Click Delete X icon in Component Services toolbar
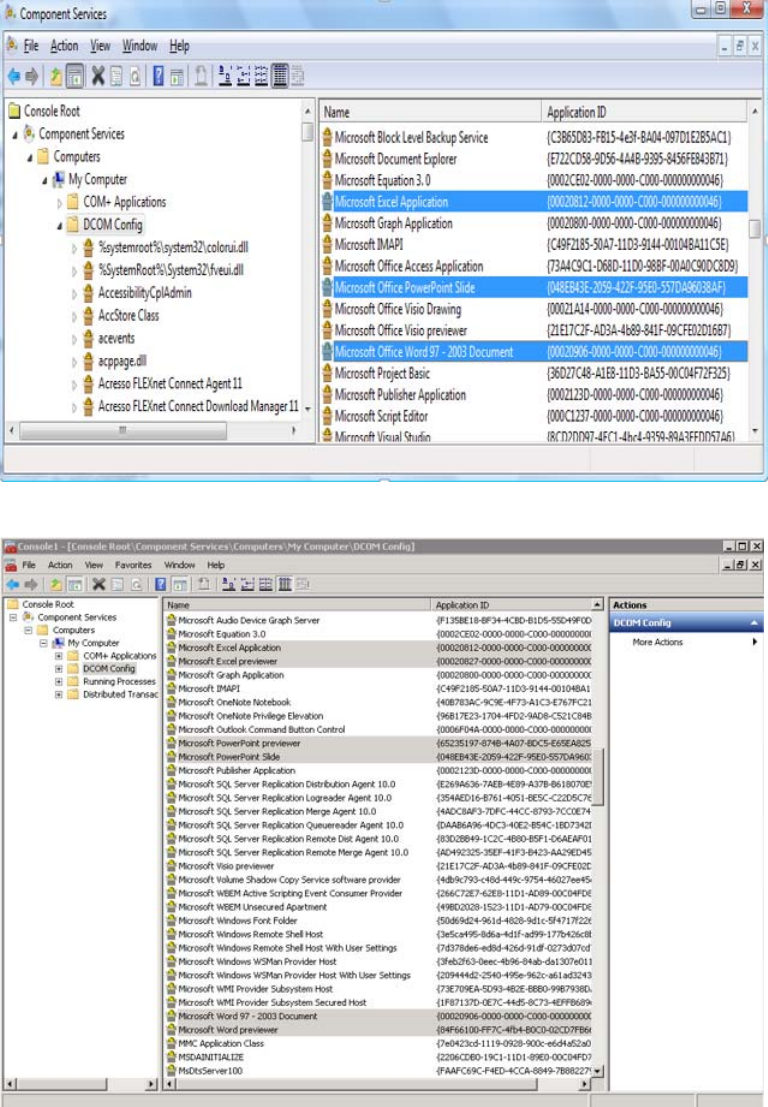 (x=98, y=76)
